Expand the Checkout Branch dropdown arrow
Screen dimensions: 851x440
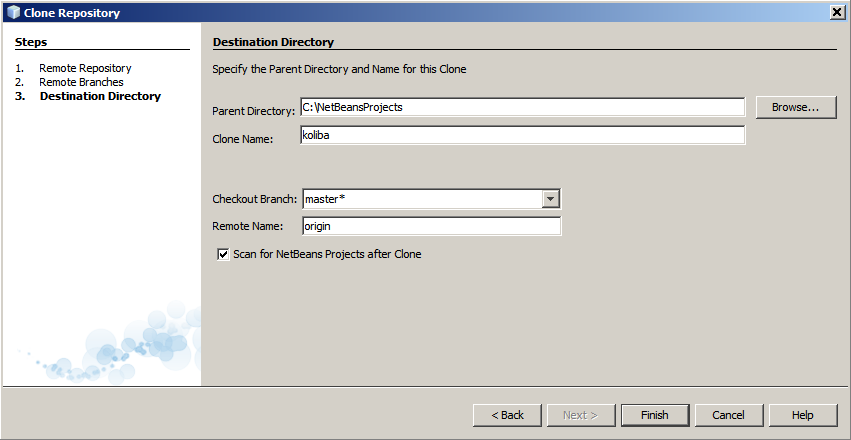coord(550,199)
